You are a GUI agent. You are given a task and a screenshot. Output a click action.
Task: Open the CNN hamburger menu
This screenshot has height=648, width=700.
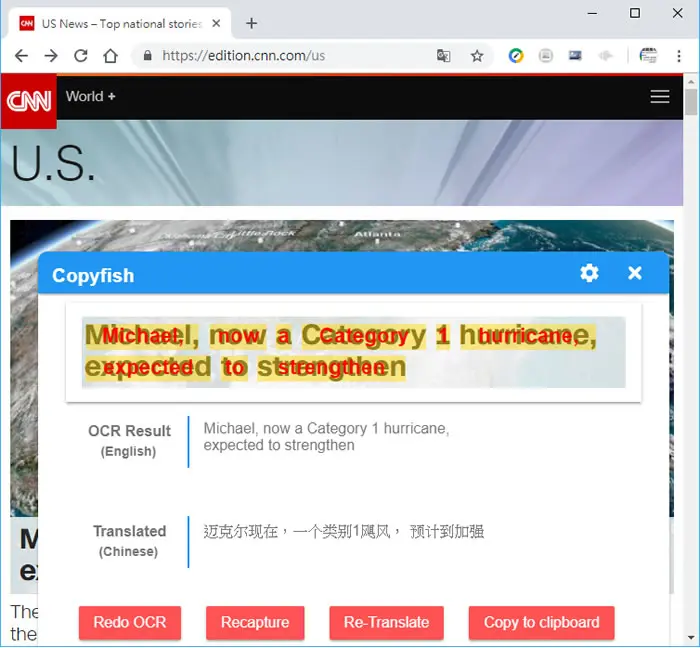coord(659,96)
